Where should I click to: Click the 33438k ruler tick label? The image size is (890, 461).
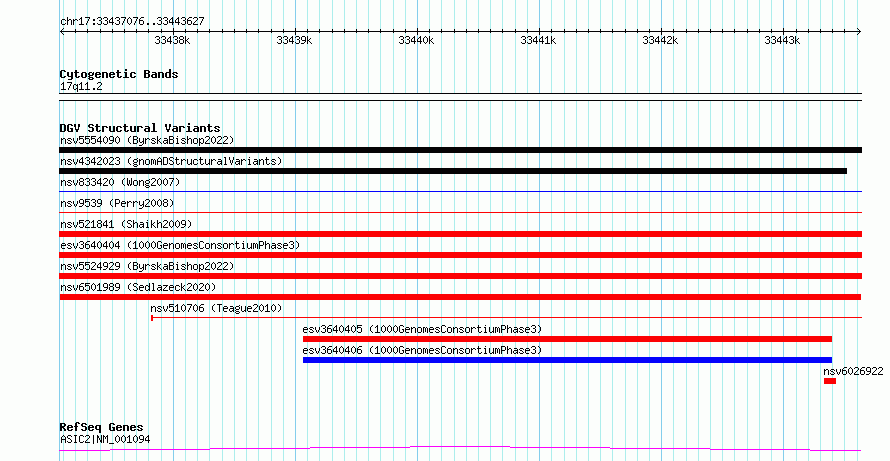point(172,40)
